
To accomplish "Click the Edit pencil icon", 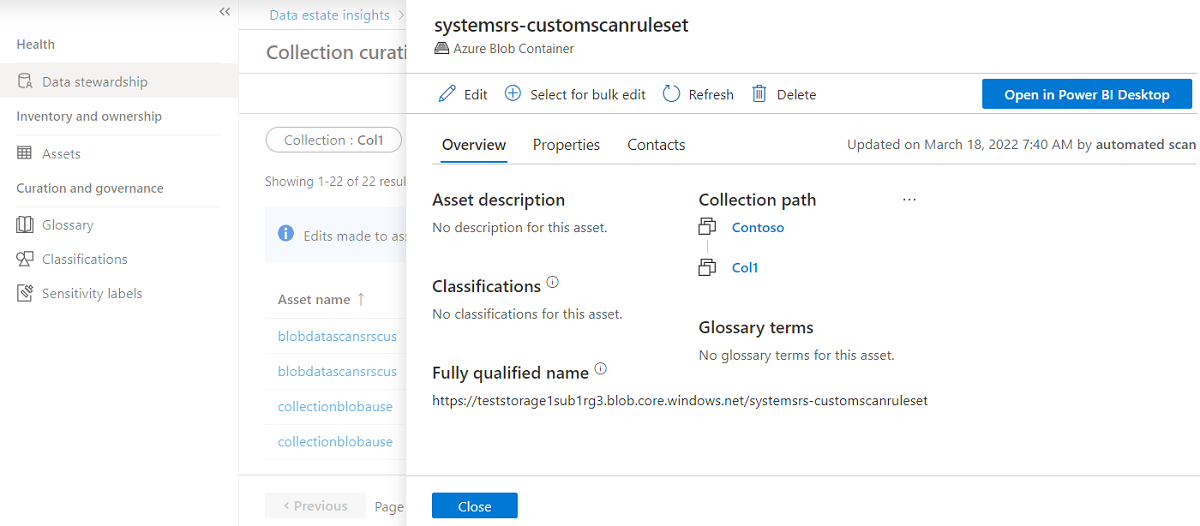I will [448, 94].
